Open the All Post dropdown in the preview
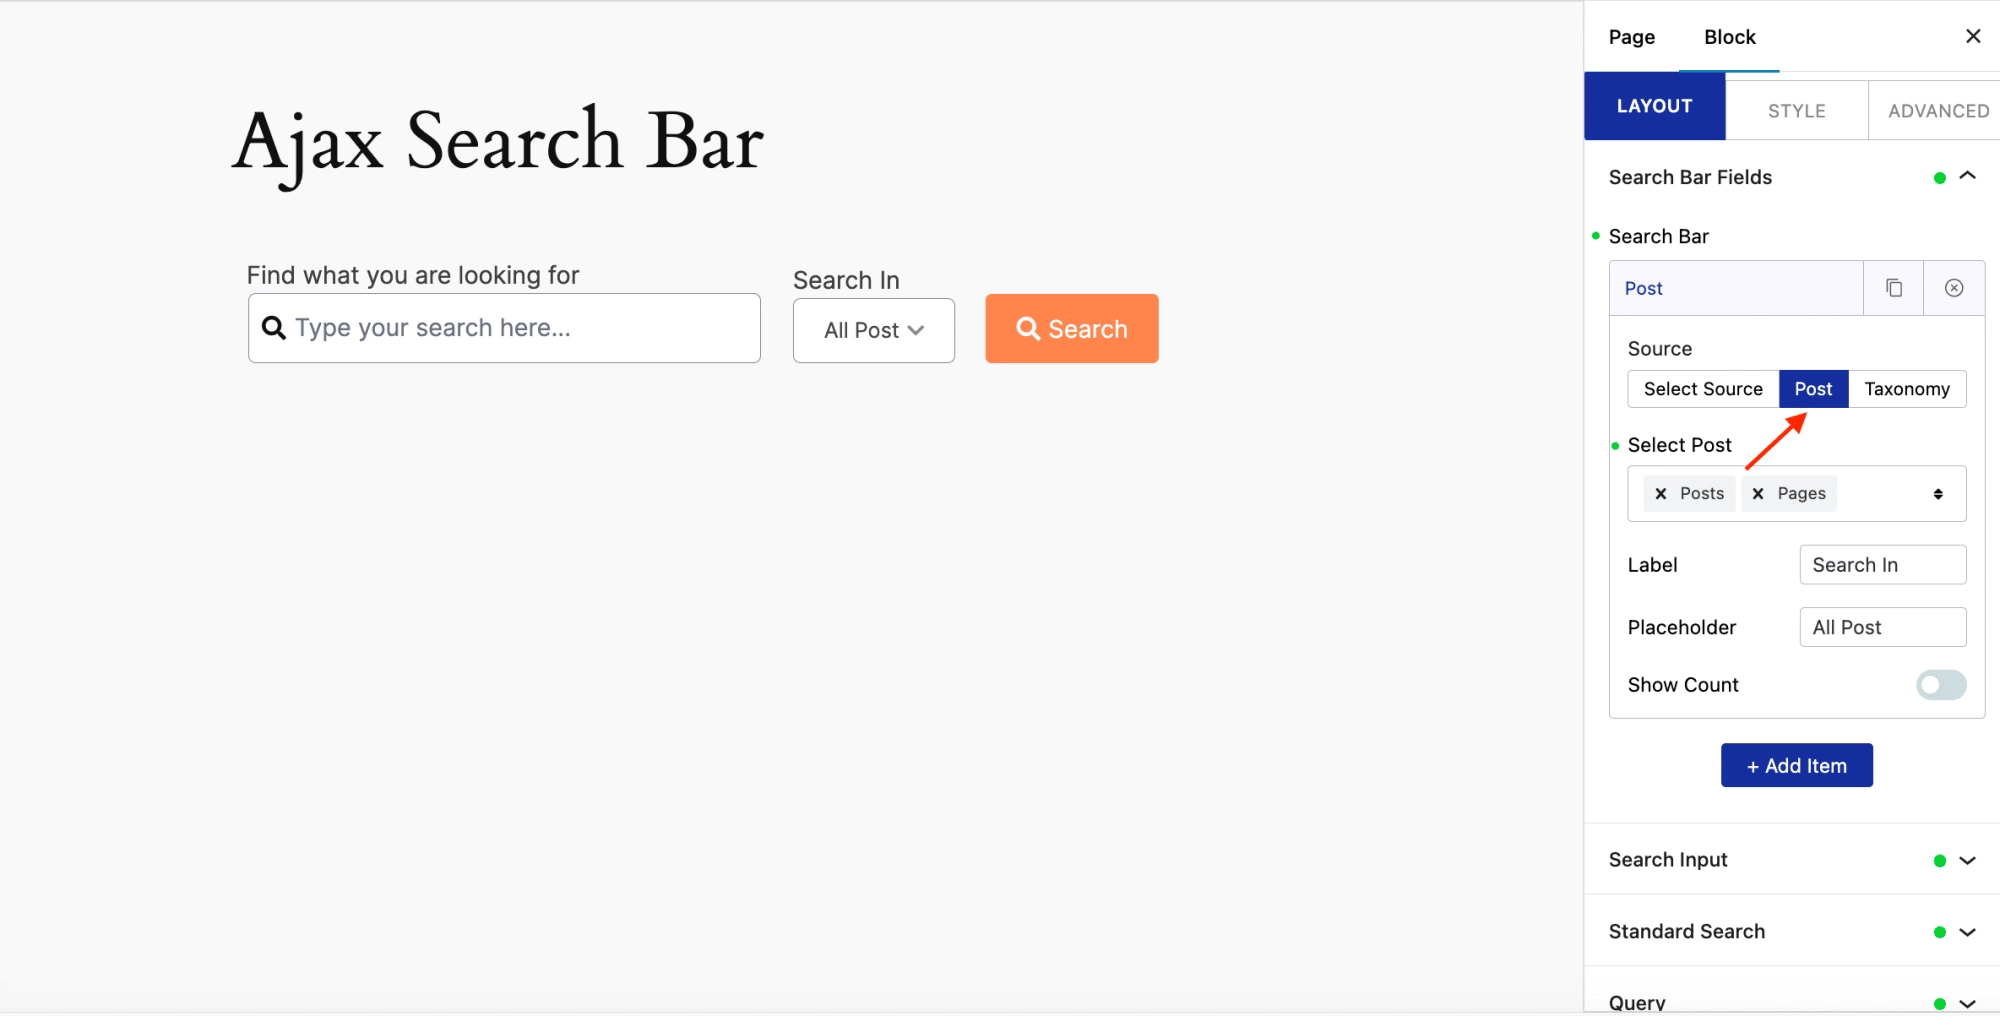 point(872,330)
